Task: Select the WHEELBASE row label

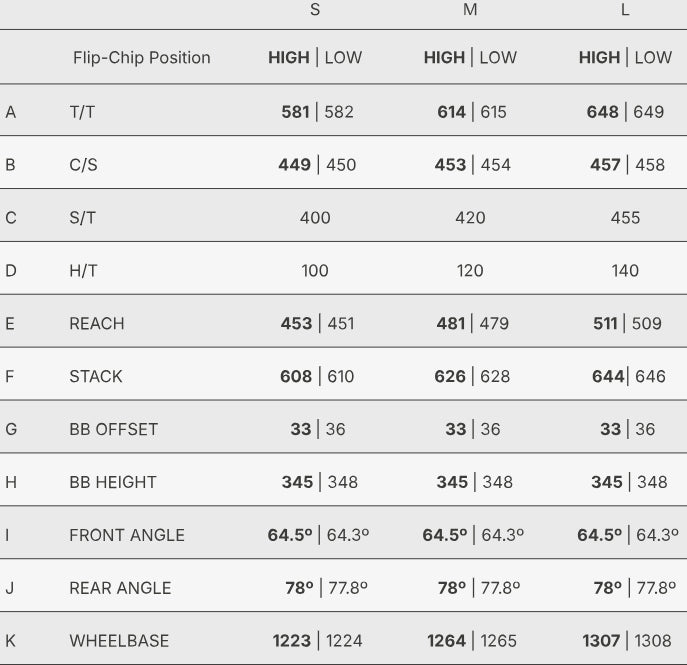Action: (x=119, y=641)
